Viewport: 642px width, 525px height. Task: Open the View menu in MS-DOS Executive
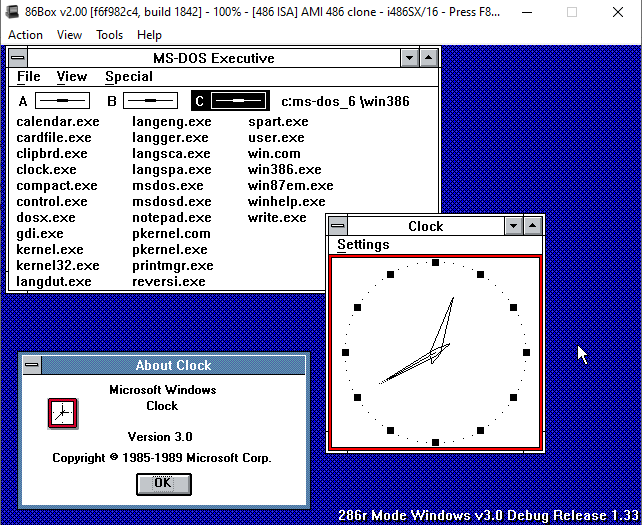click(71, 76)
